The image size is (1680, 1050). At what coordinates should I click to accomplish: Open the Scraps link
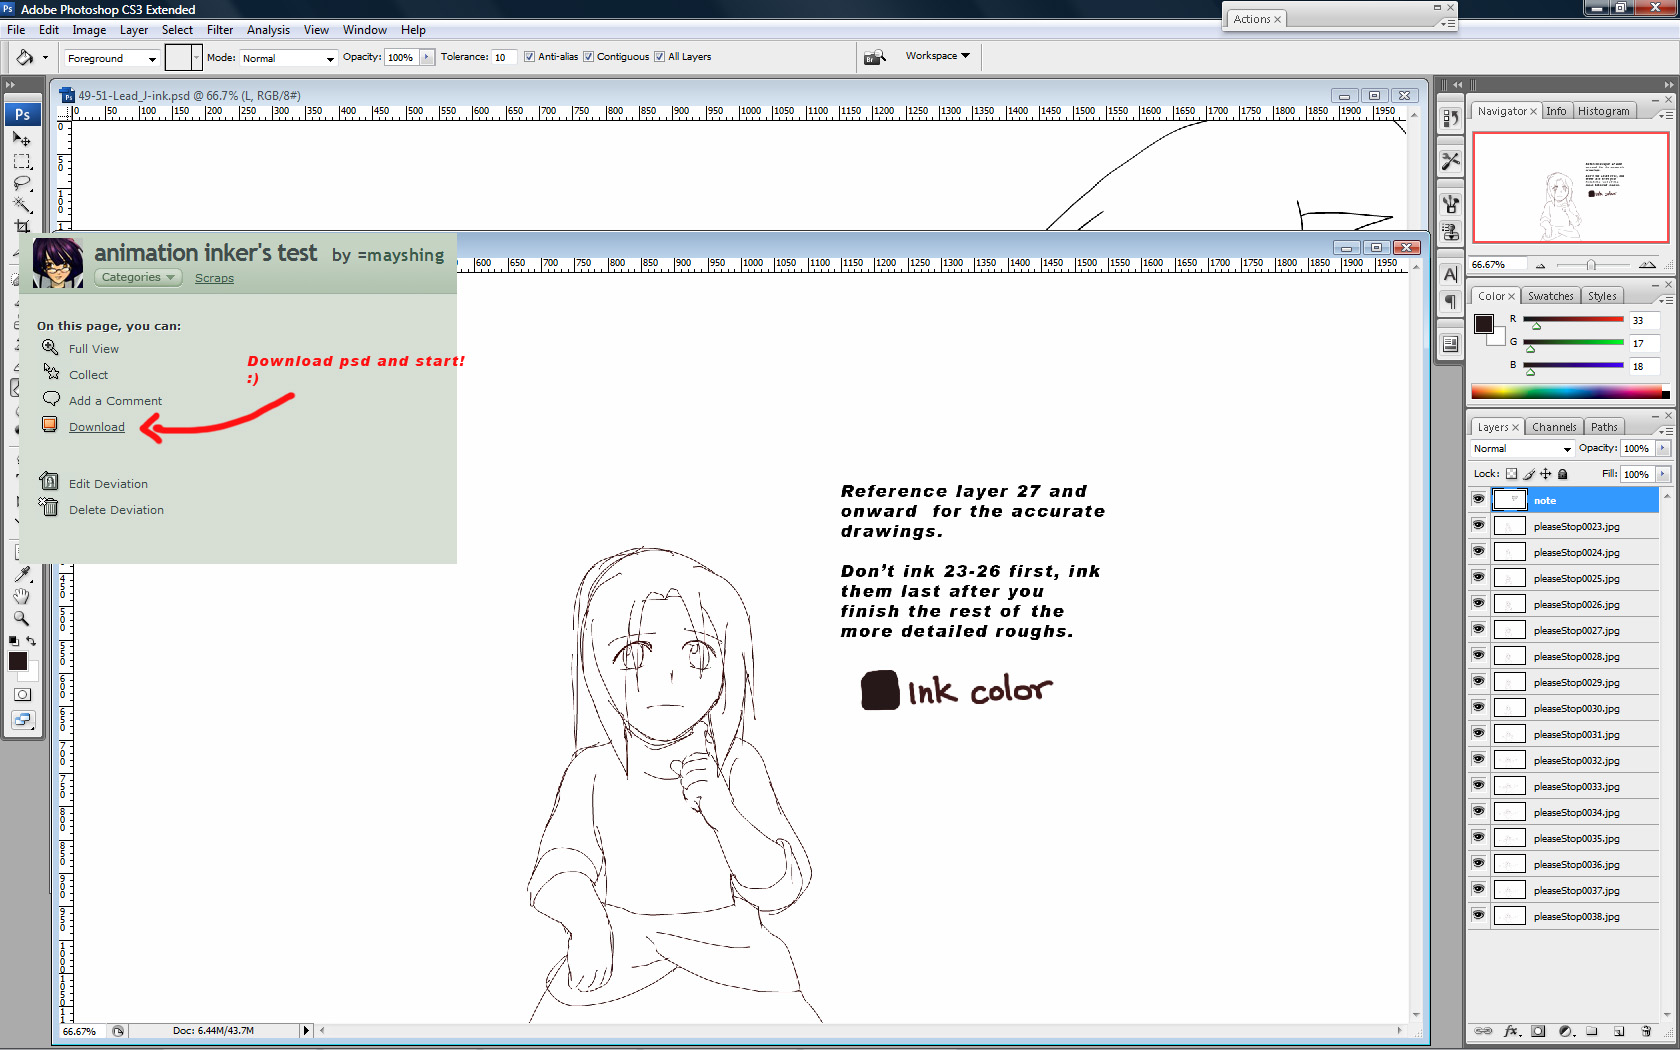[x=213, y=278]
